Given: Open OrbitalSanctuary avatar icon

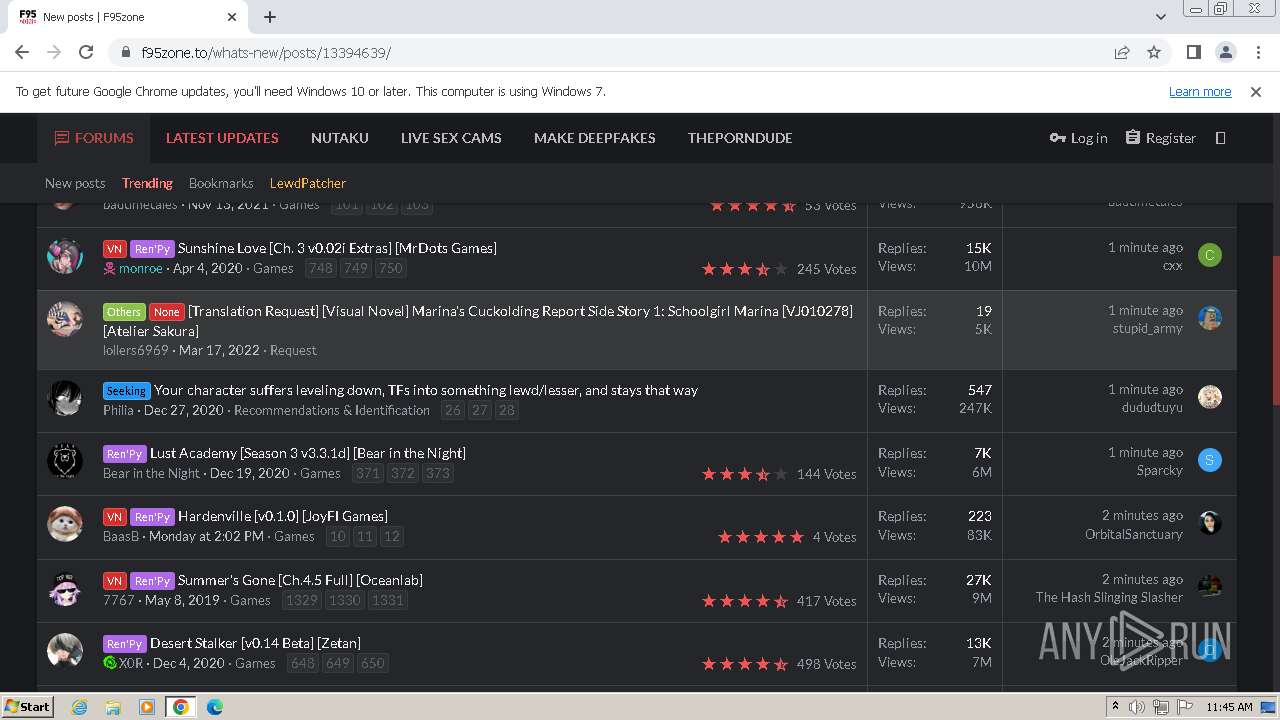Looking at the screenshot, I should click(x=1210, y=523).
